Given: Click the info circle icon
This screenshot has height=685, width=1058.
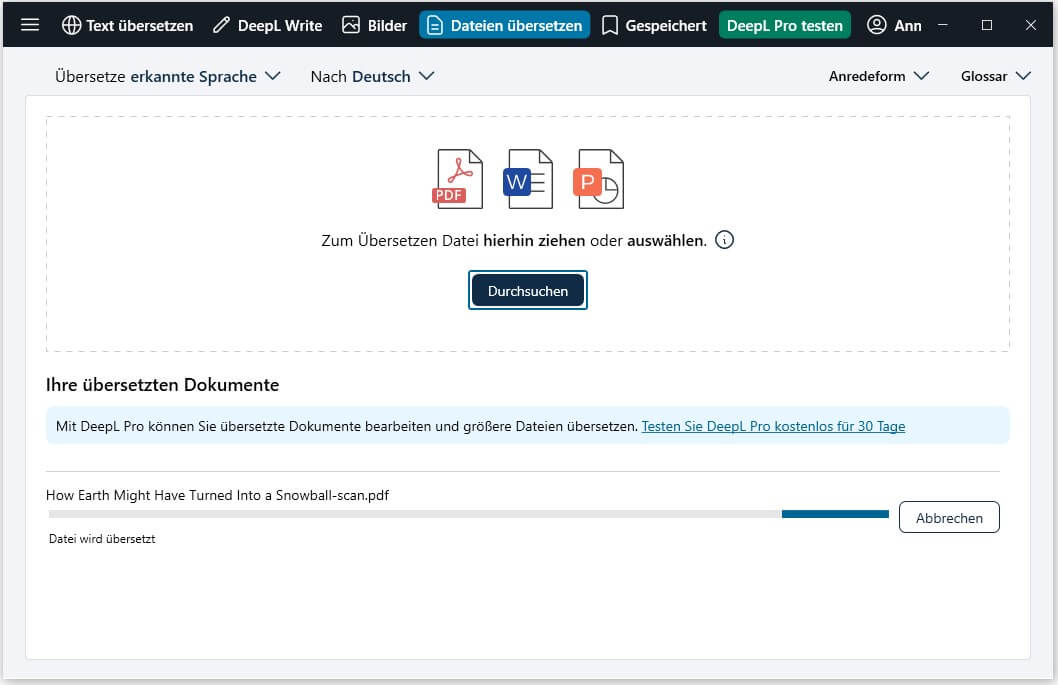Looking at the screenshot, I should 725,240.
